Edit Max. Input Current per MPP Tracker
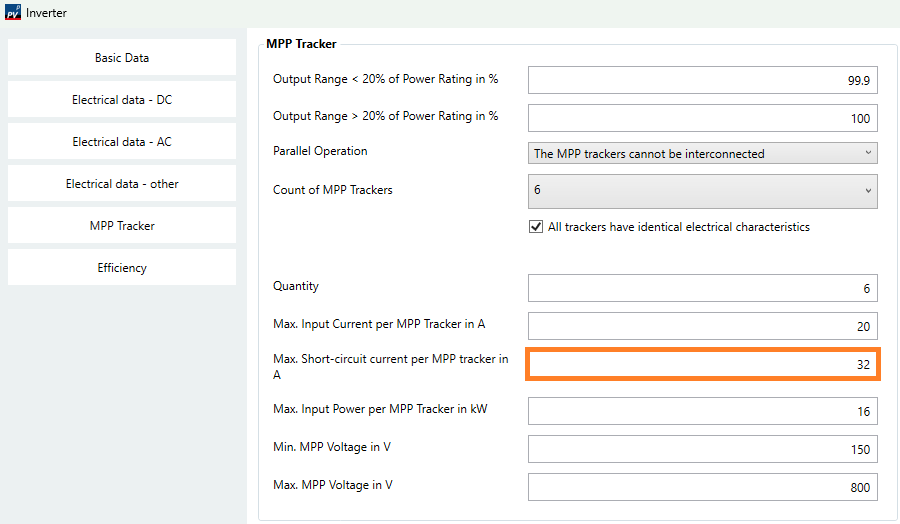This screenshot has height=524, width=900. (702, 326)
